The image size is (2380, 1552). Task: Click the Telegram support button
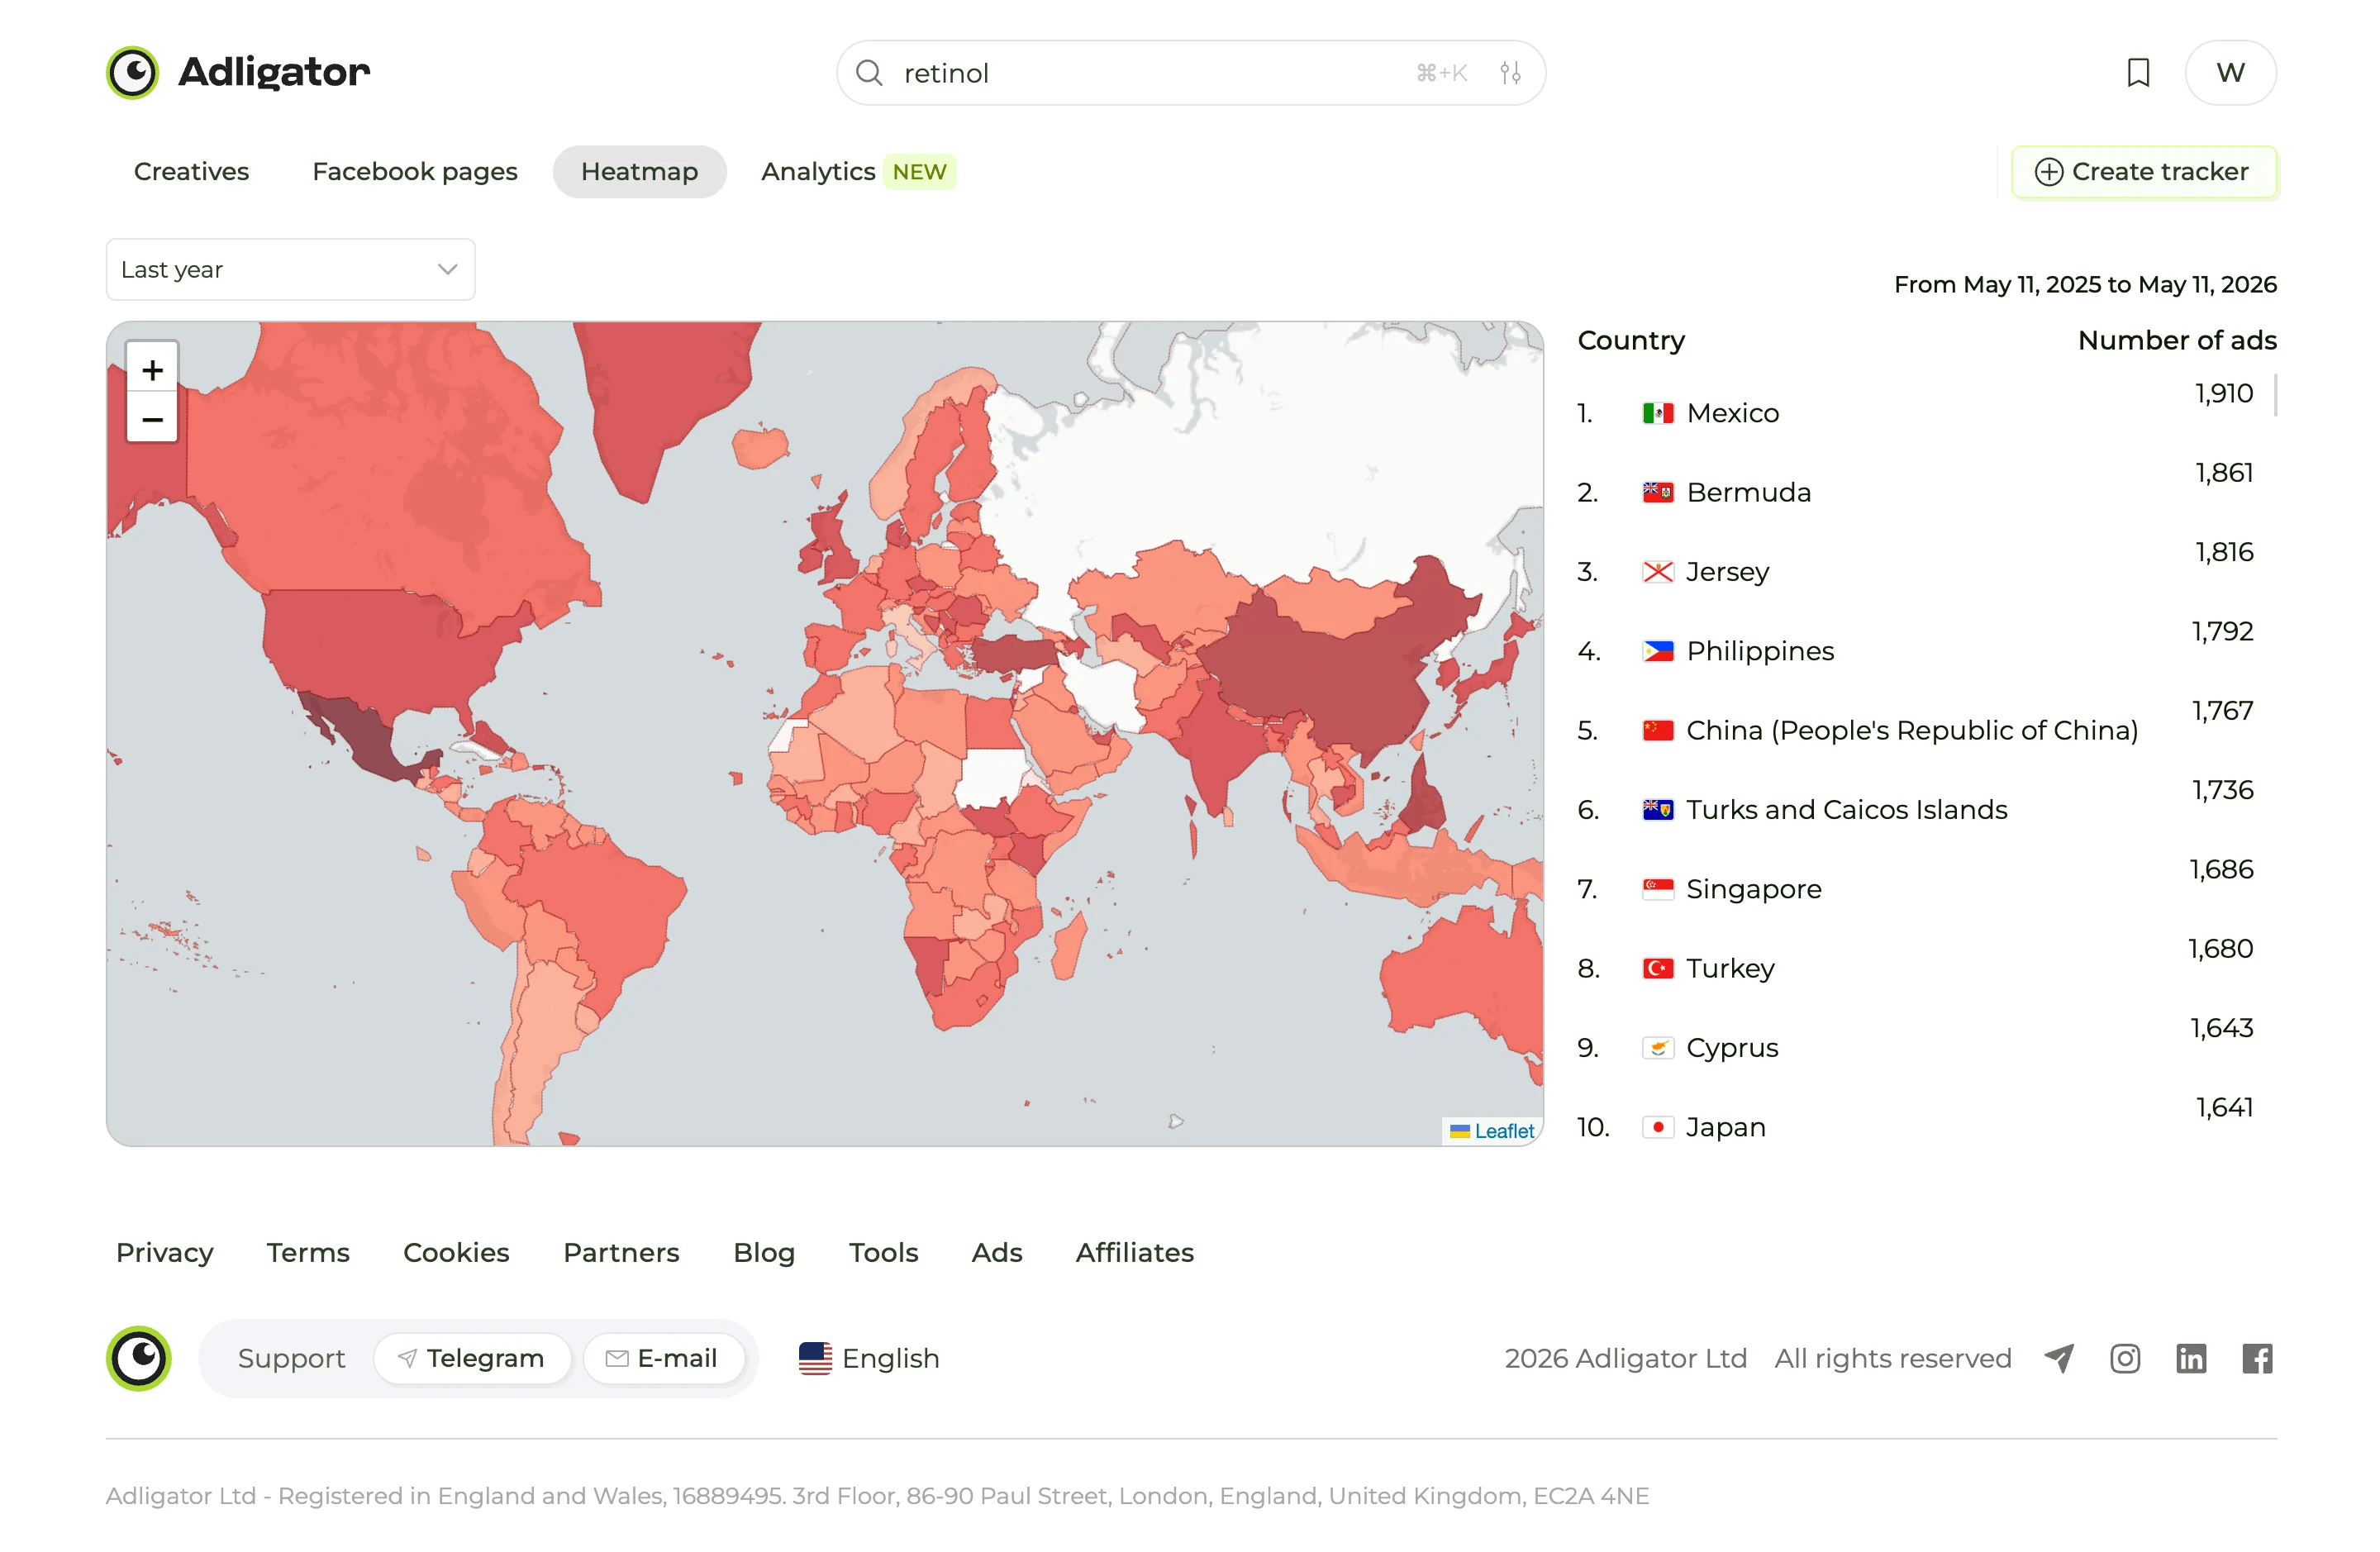click(472, 1358)
